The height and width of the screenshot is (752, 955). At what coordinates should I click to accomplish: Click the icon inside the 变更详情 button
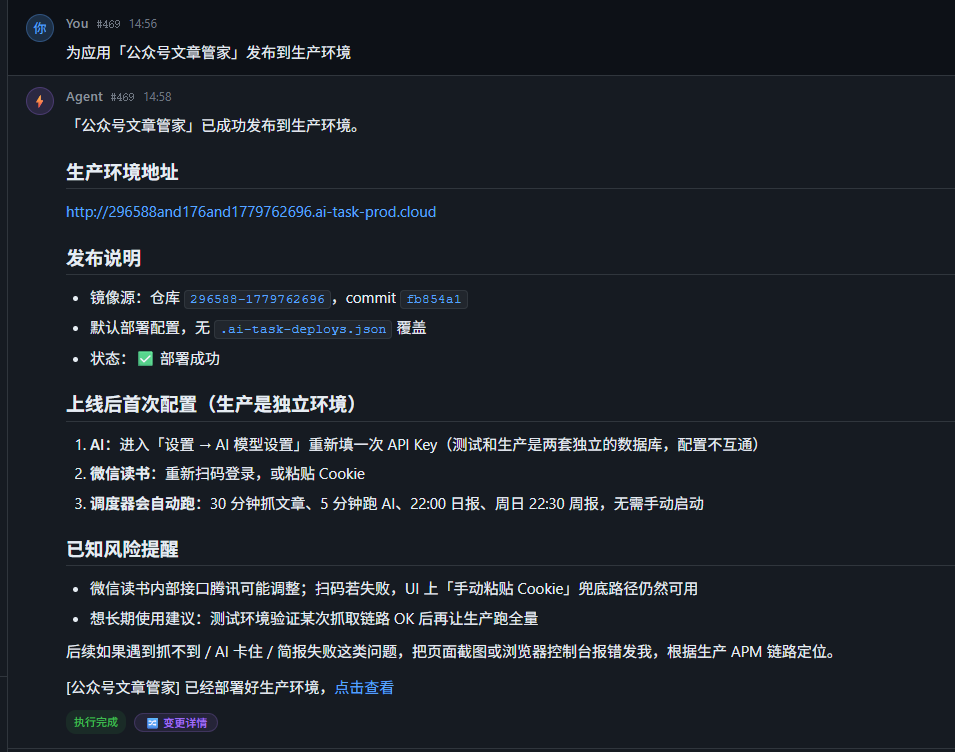pos(152,723)
